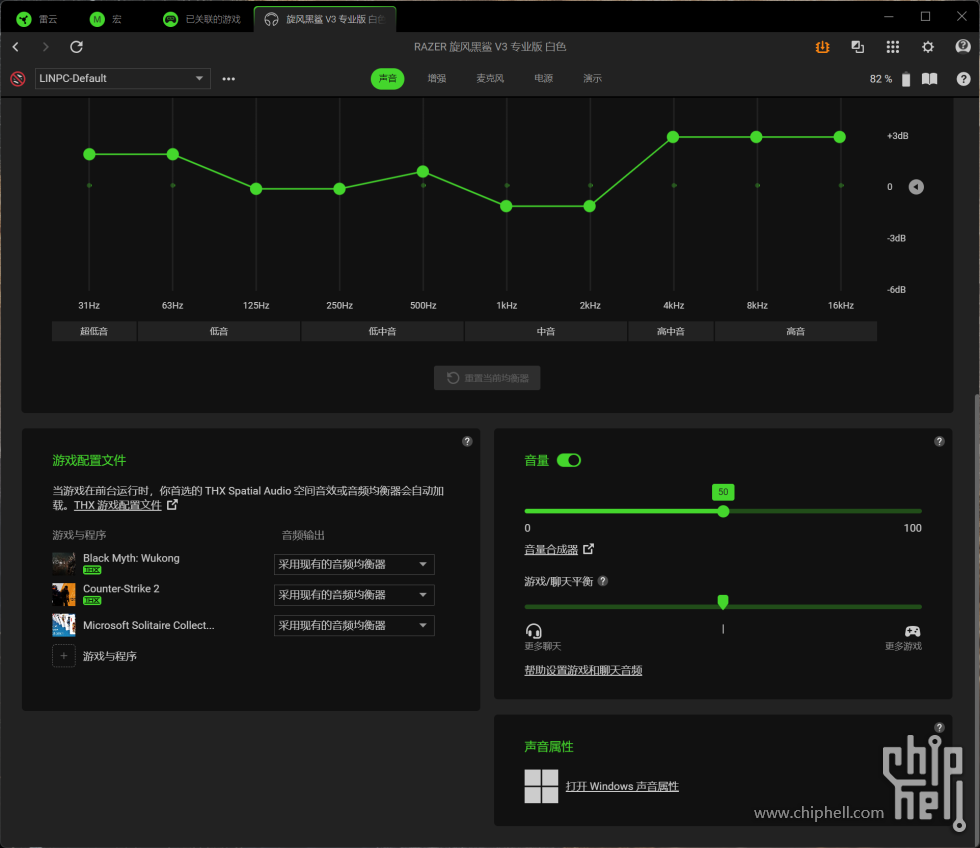Click the round arrow button at 0 dB

click(916, 187)
